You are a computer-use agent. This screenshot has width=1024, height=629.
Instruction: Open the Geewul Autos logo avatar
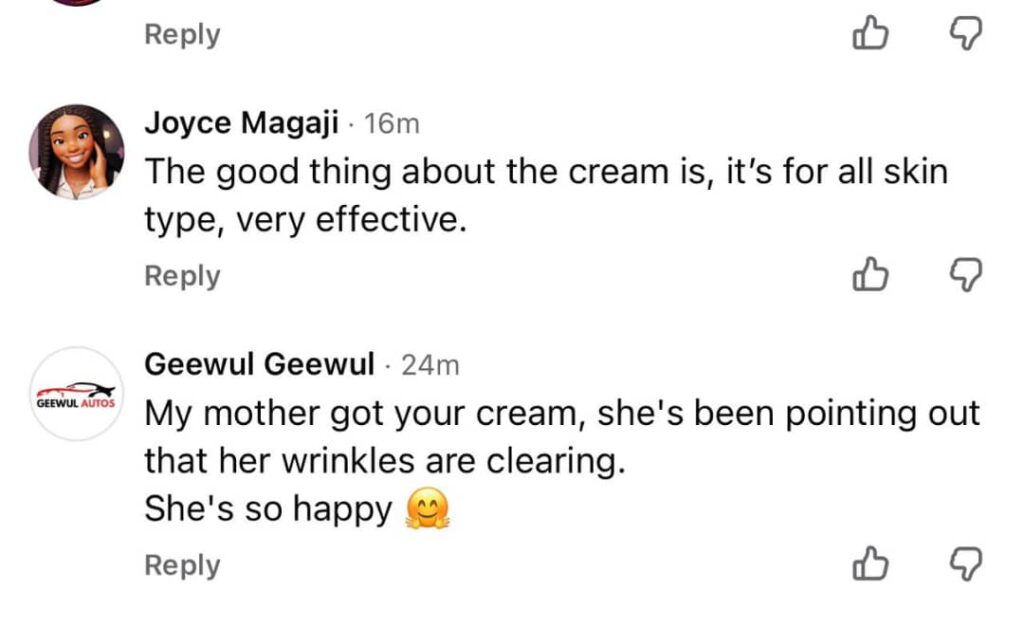(76, 394)
